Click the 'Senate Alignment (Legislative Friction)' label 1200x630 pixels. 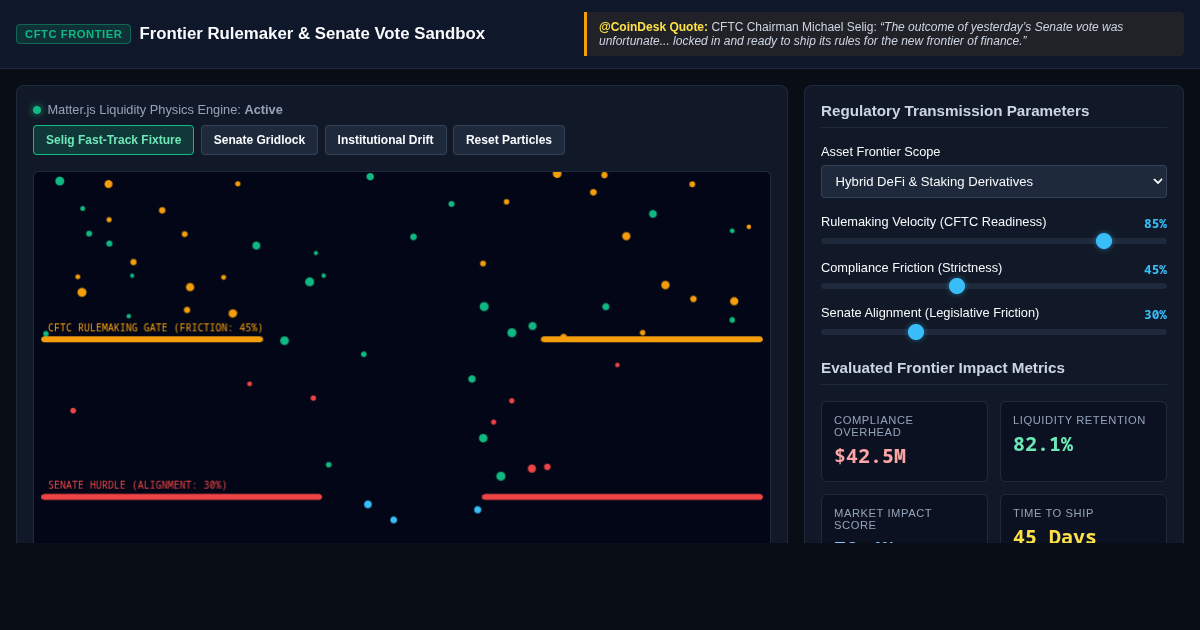click(x=930, y=313)
